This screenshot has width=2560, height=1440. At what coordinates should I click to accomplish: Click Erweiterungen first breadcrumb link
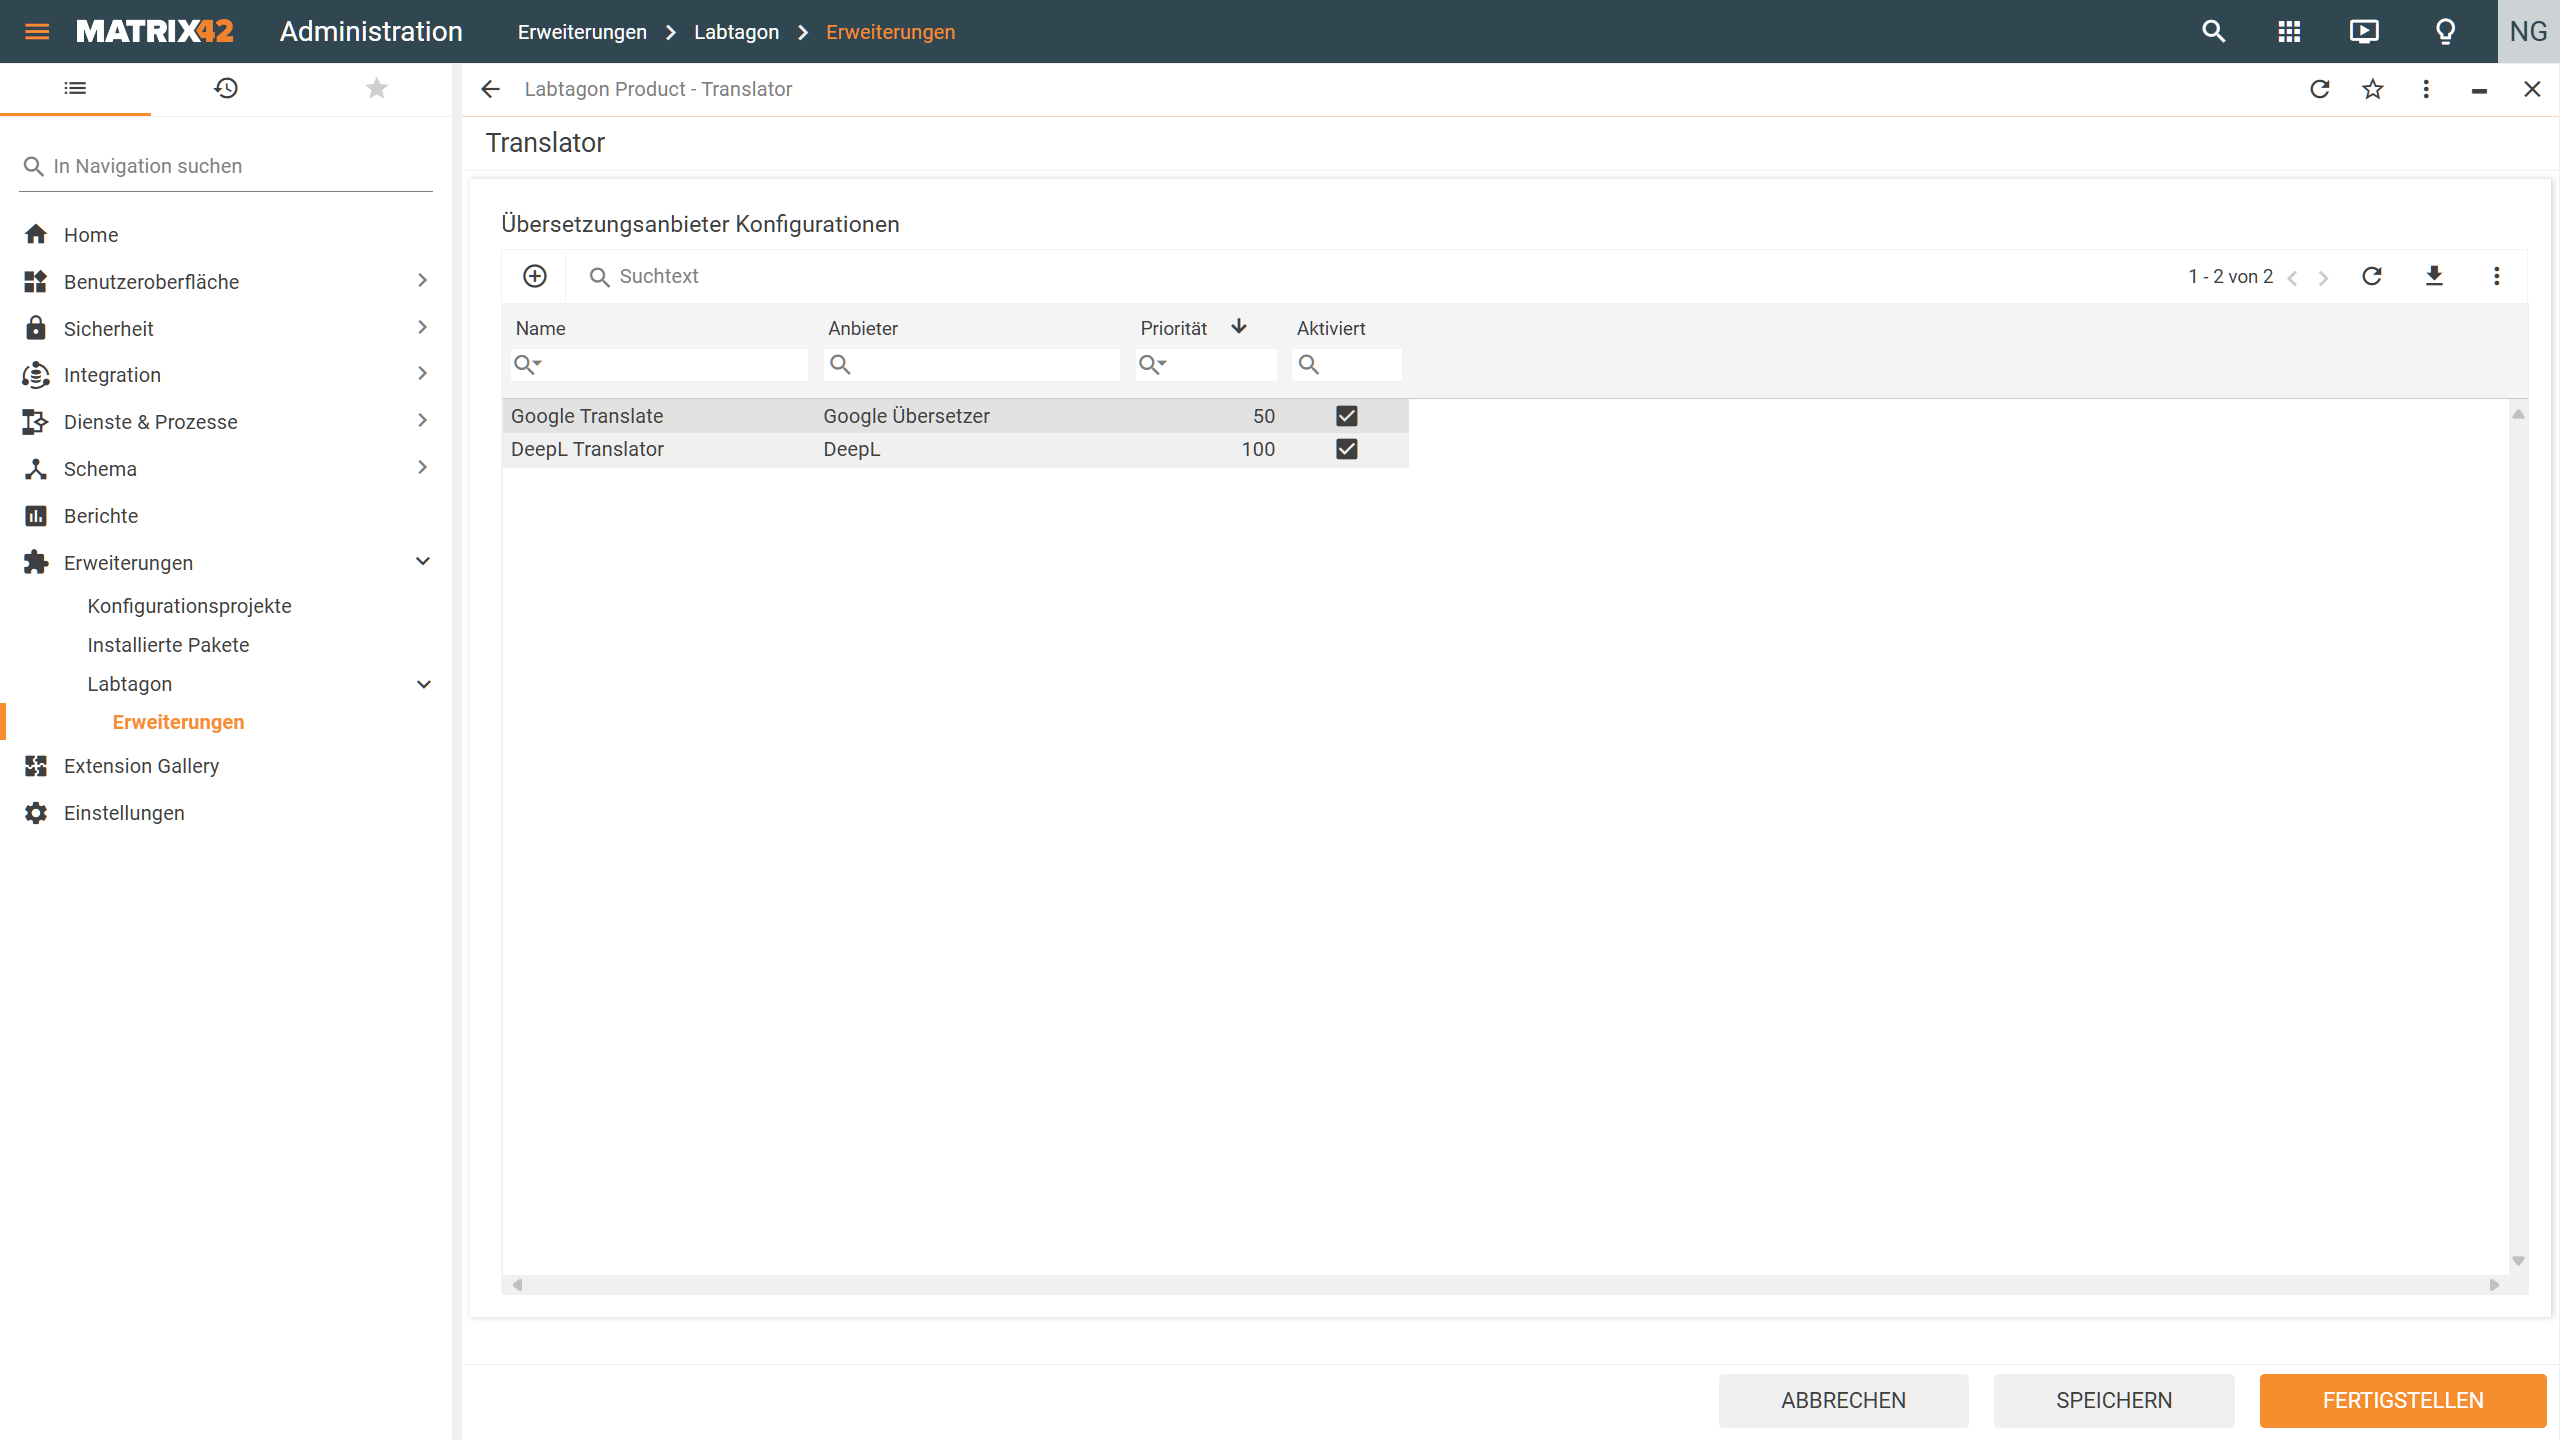click(582, 32)
